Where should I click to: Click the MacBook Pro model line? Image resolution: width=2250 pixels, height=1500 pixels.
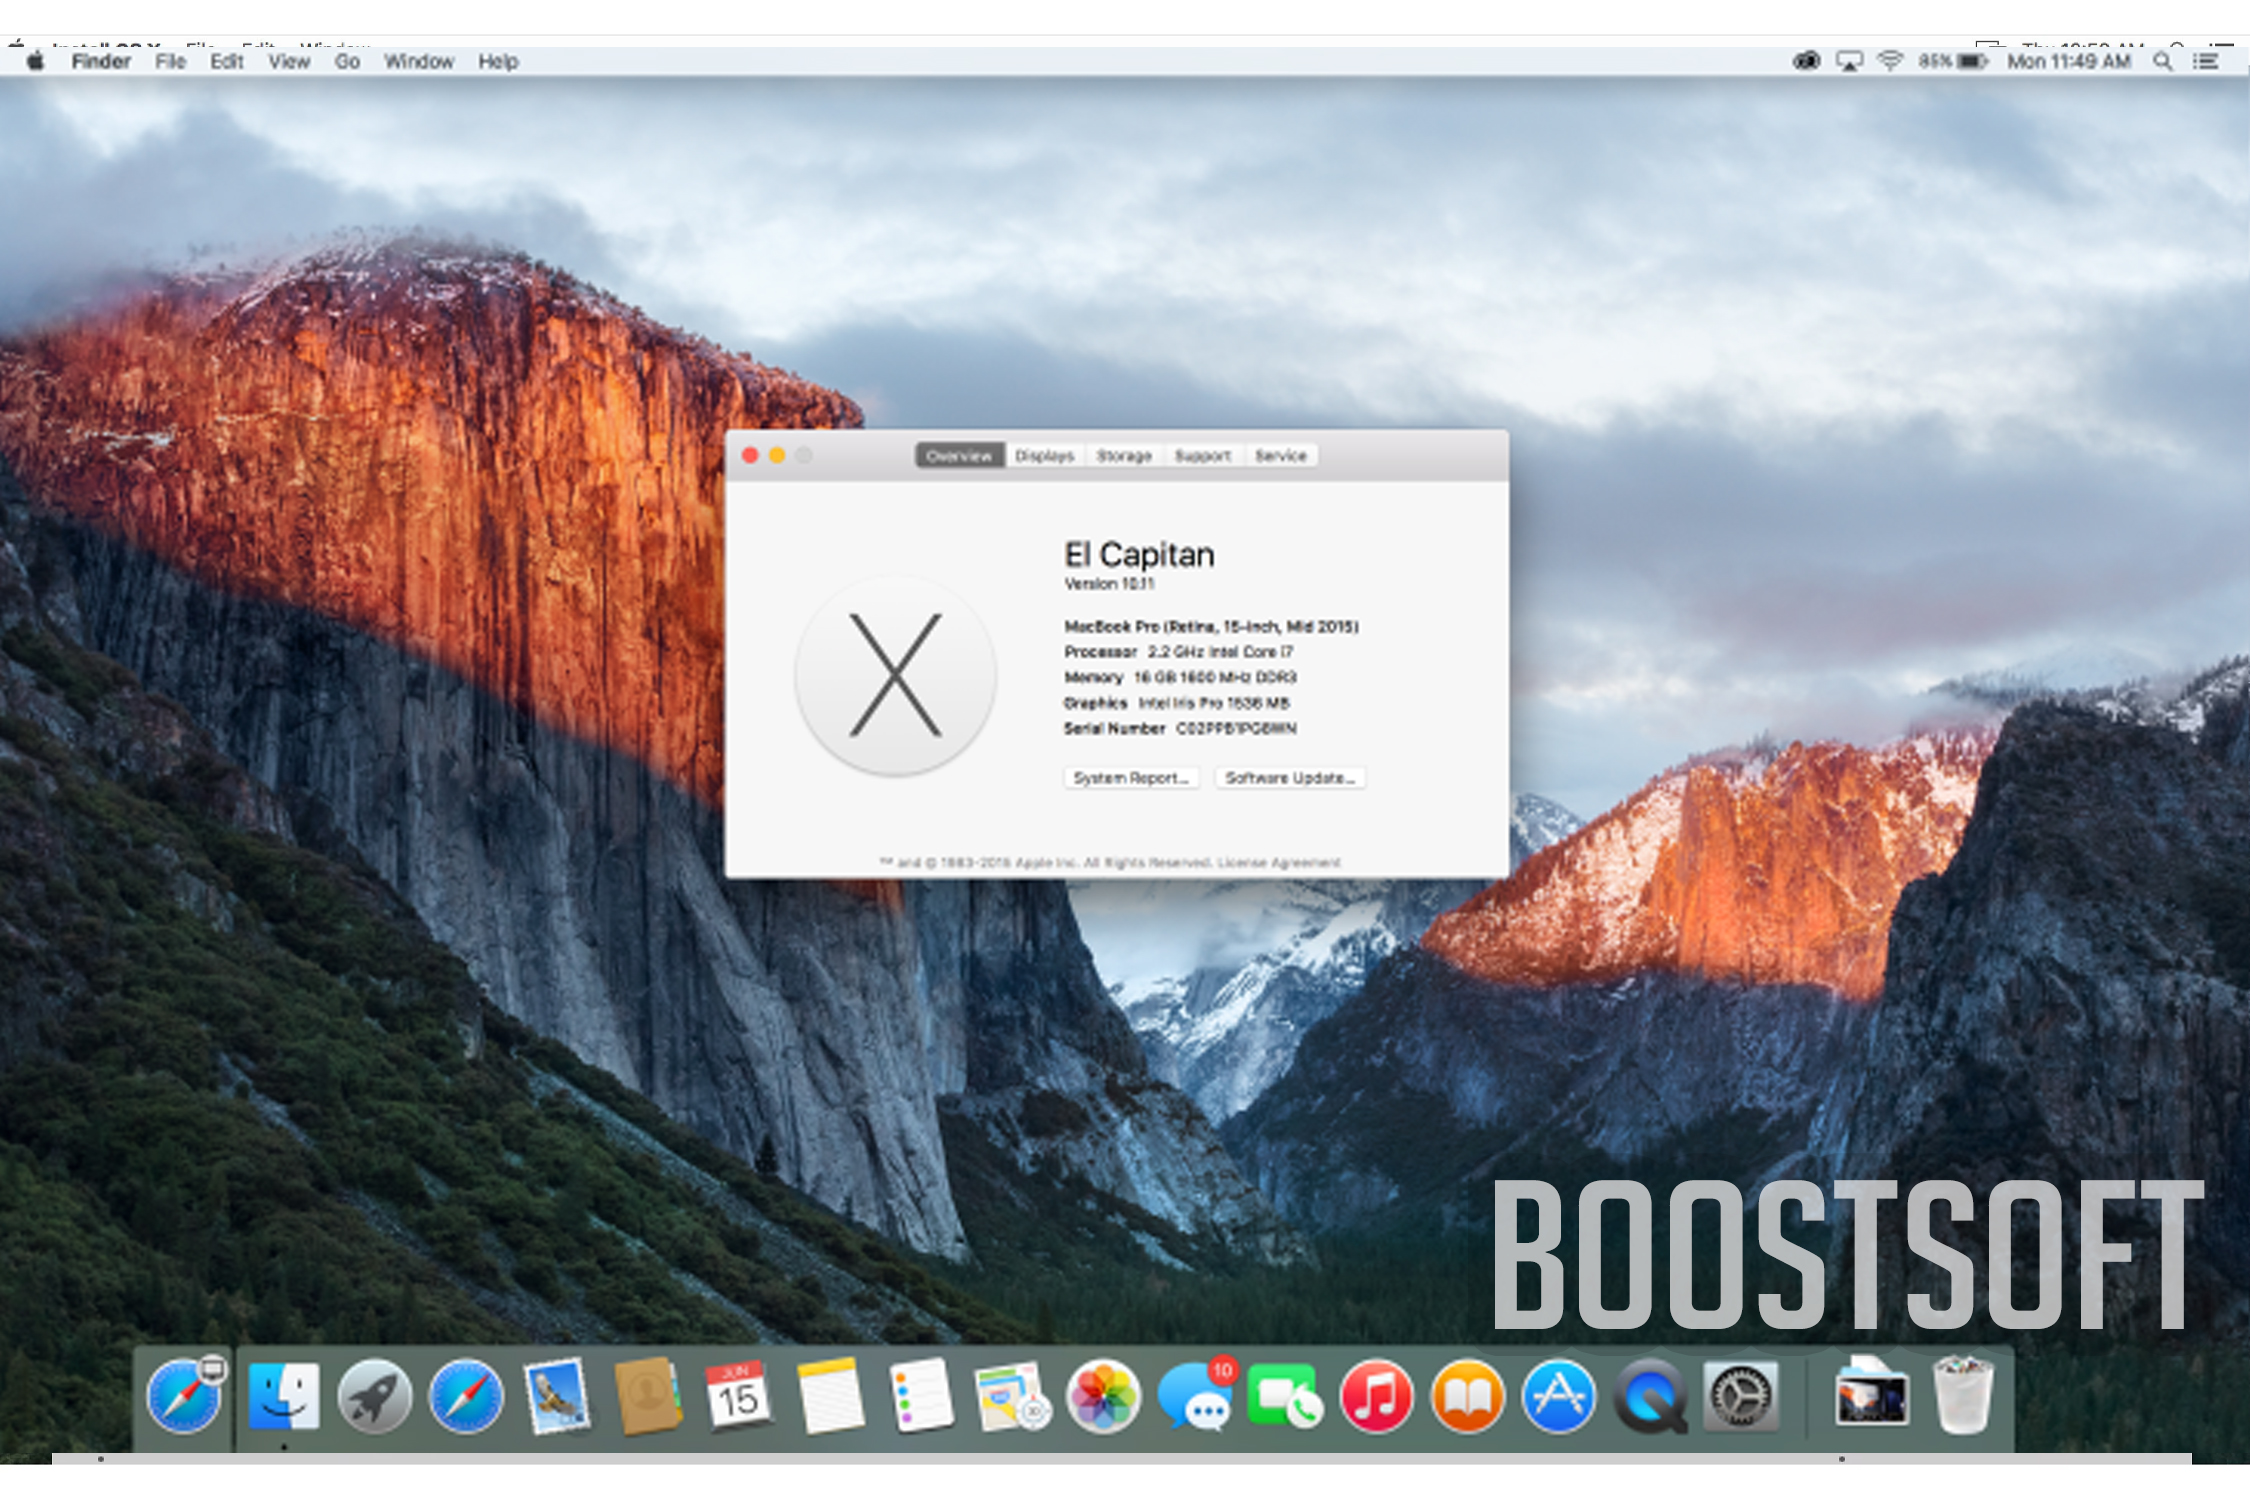[x=1211, y=627]
